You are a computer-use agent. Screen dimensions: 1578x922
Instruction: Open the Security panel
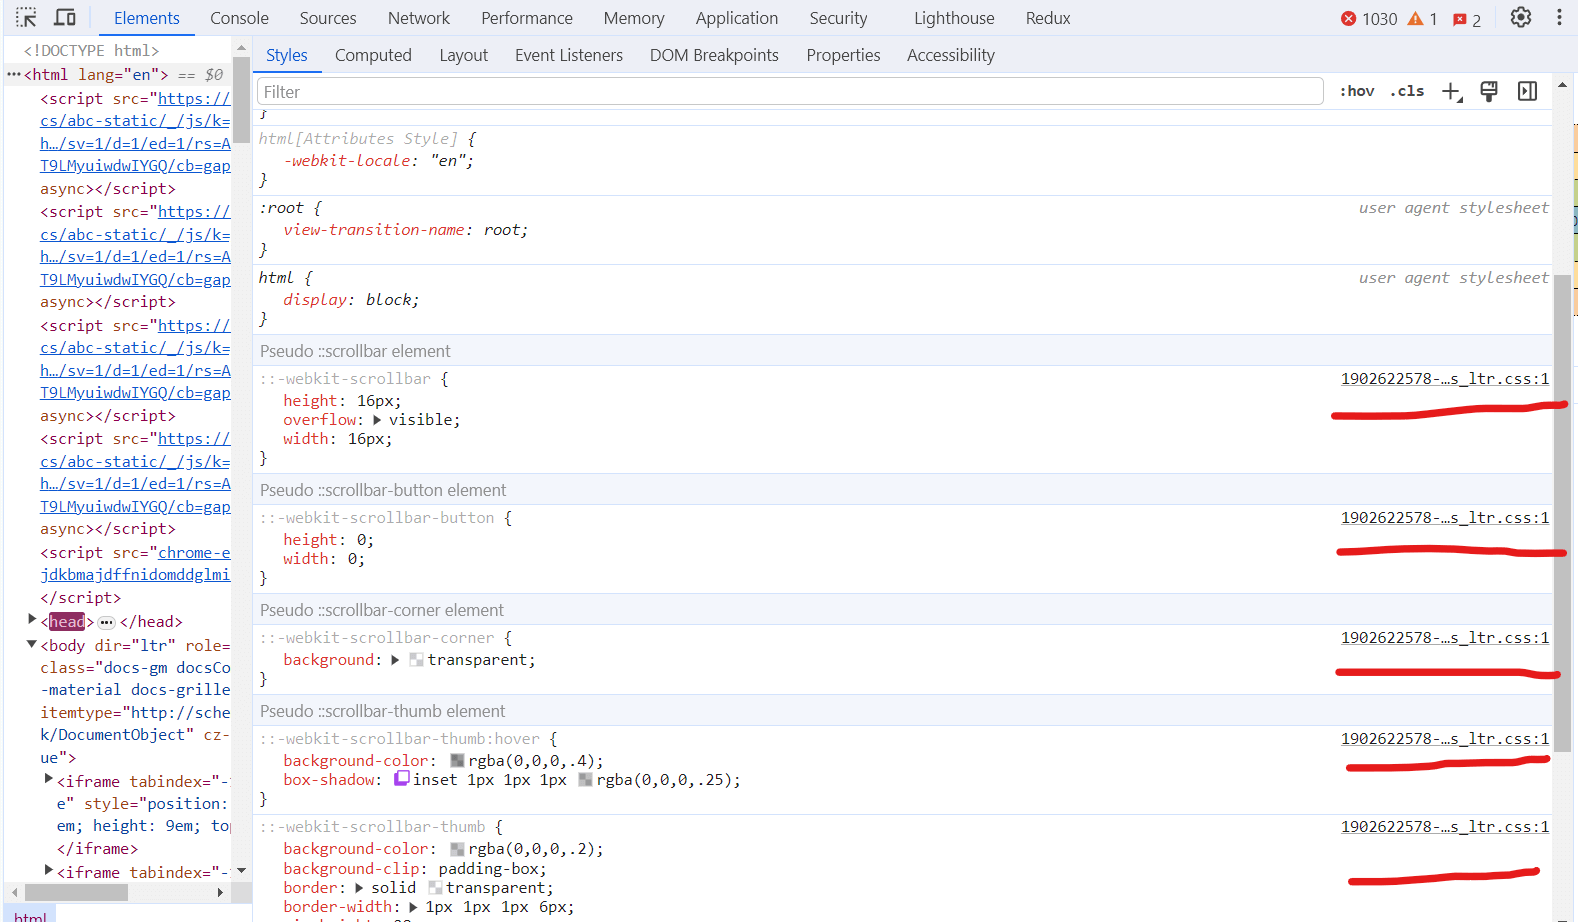click(838, 18)
